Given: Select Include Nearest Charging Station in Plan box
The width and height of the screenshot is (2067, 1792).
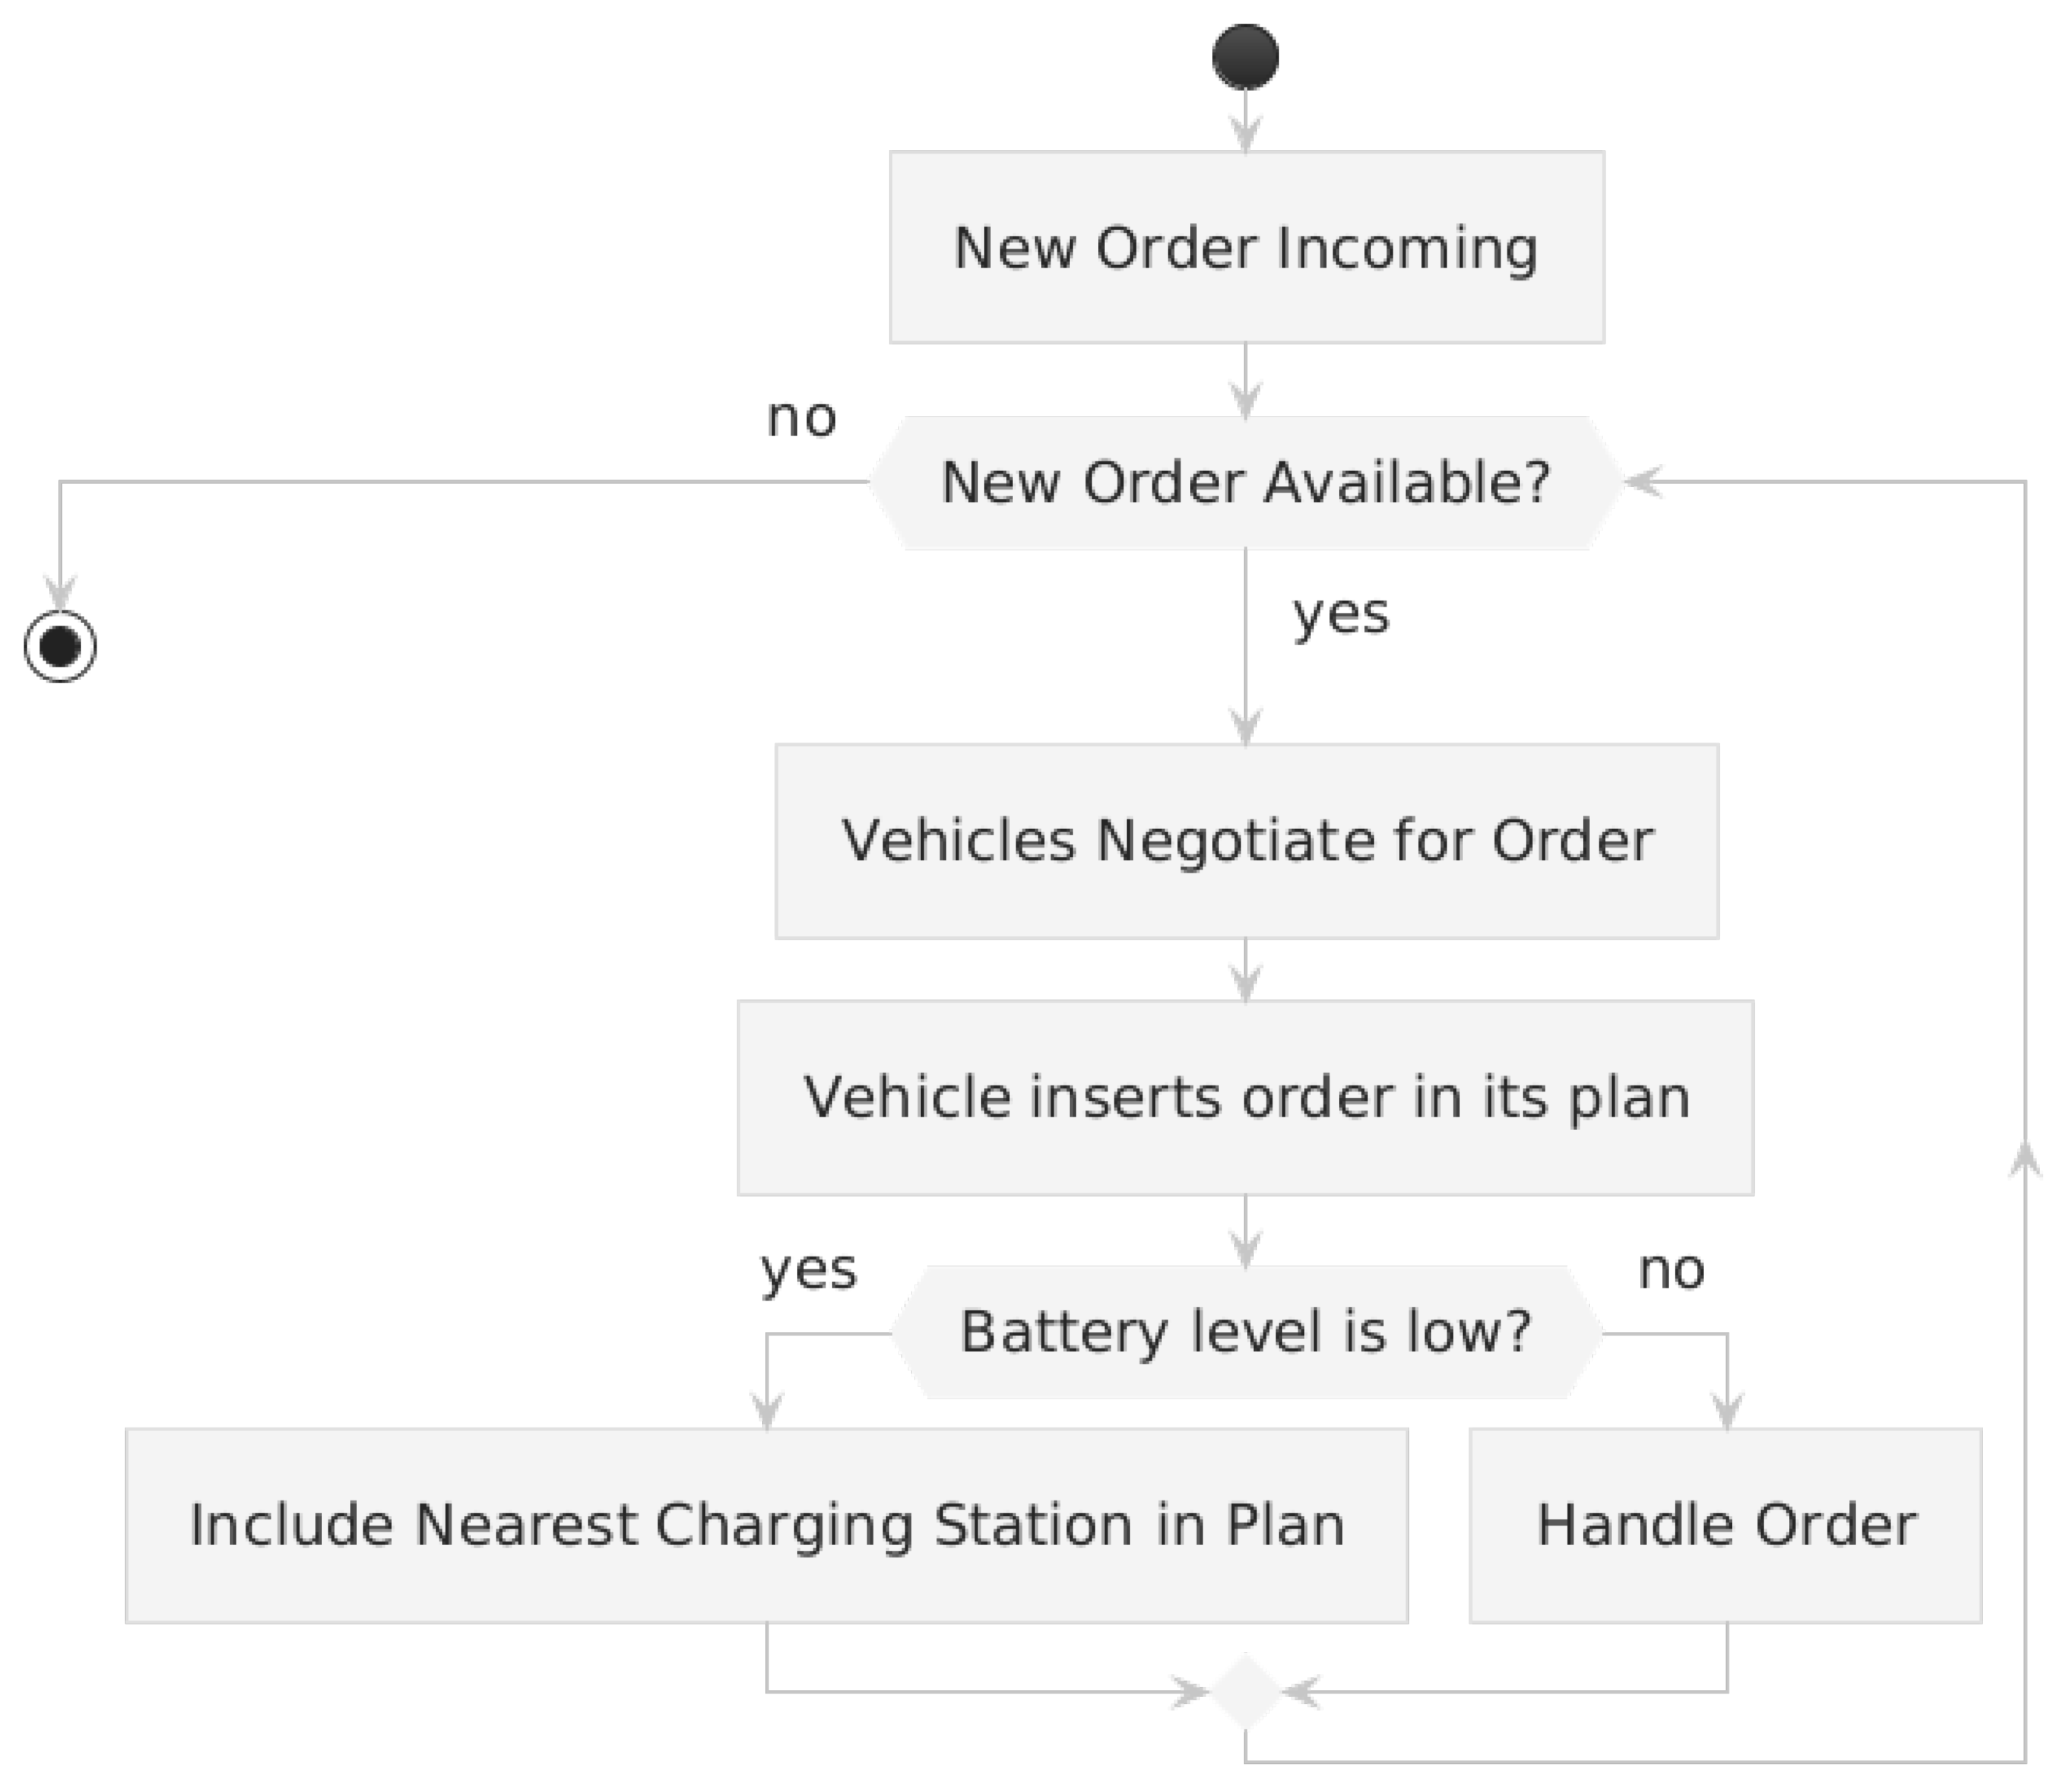Looking at the screenshot, I should [x=766, y=1525].
